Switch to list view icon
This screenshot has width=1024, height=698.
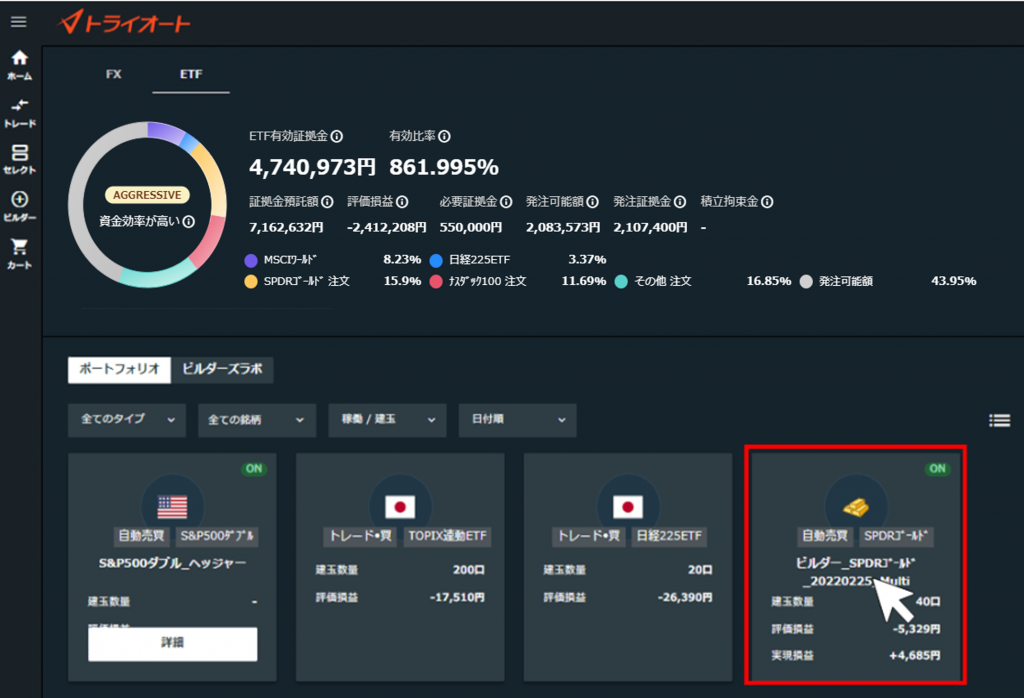point(999,420)
